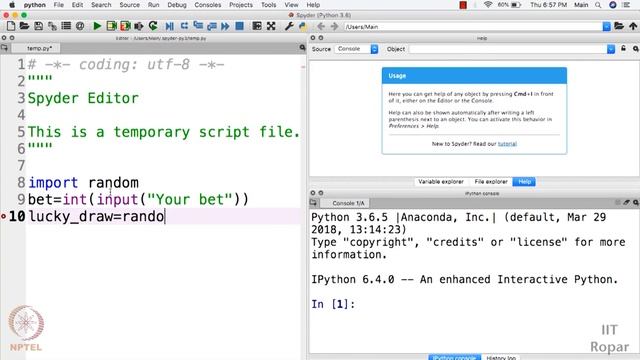Screen dimensions: 640x360
Task: Run the current cell
Action: pos(111,27)
